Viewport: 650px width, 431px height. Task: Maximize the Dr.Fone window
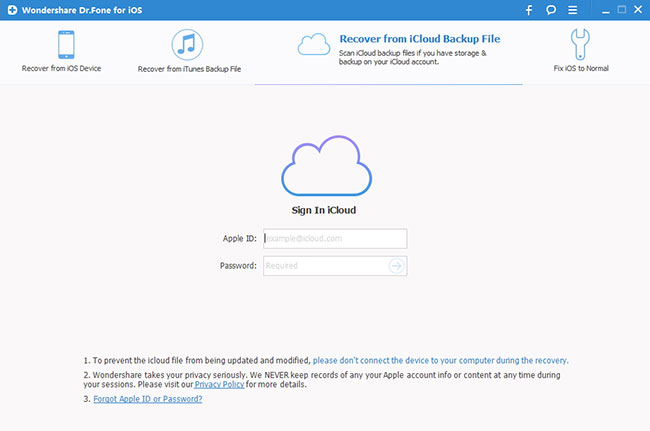pos(622,10)
